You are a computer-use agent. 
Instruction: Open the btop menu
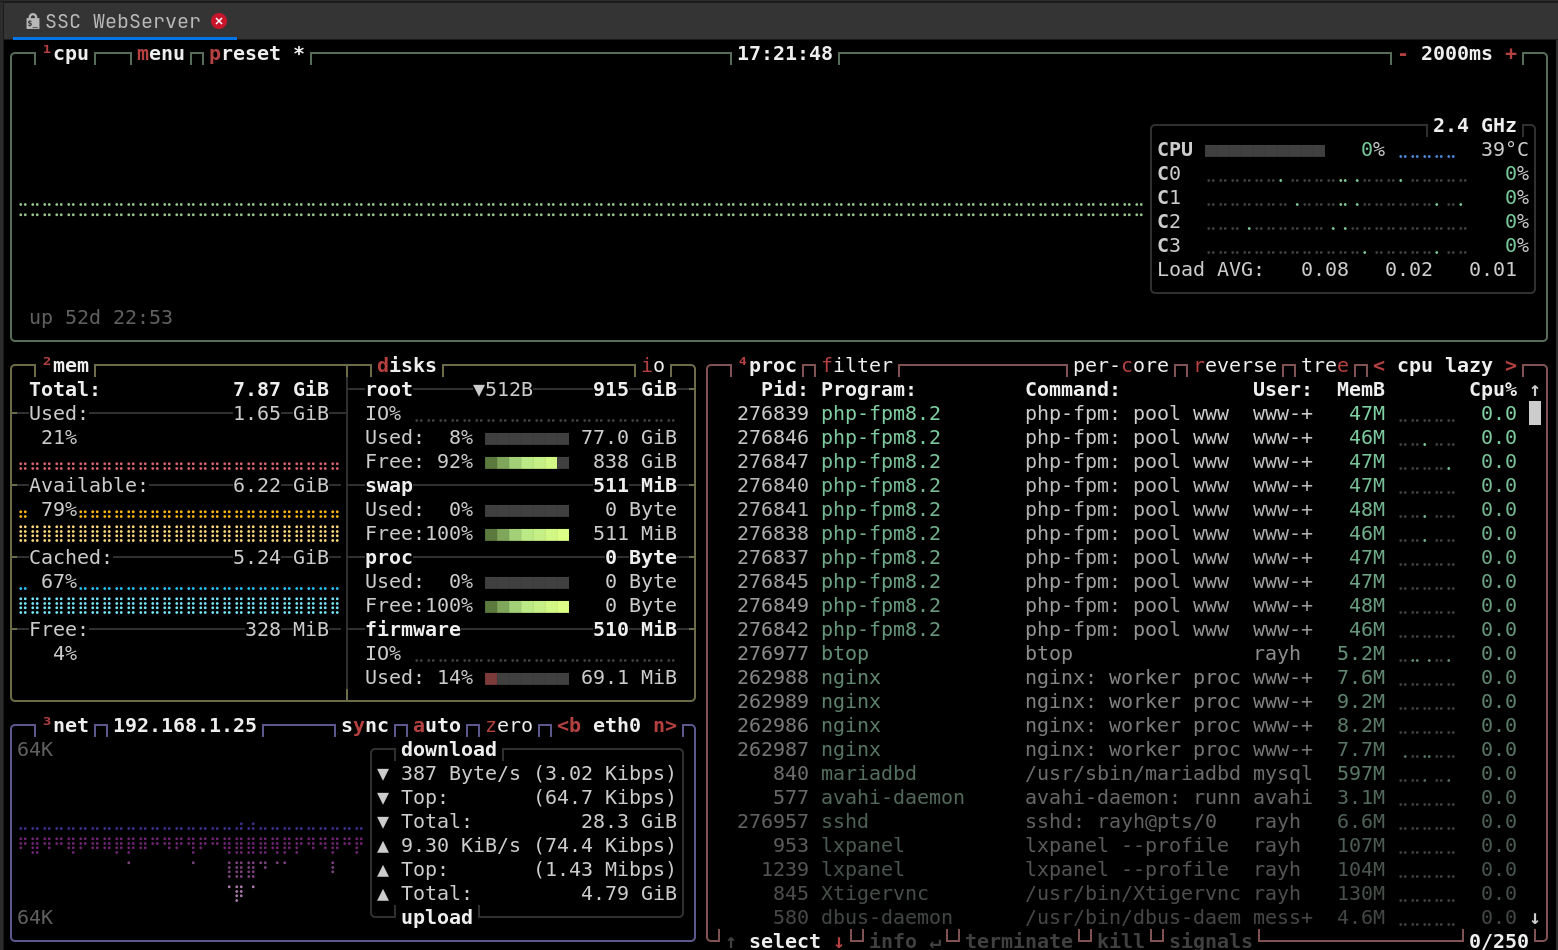pyautogui.click(x=160, y=53)
